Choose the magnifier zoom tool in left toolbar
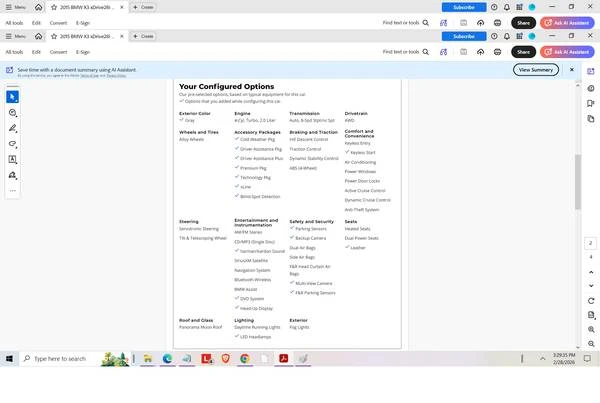 tap(12, 113)
